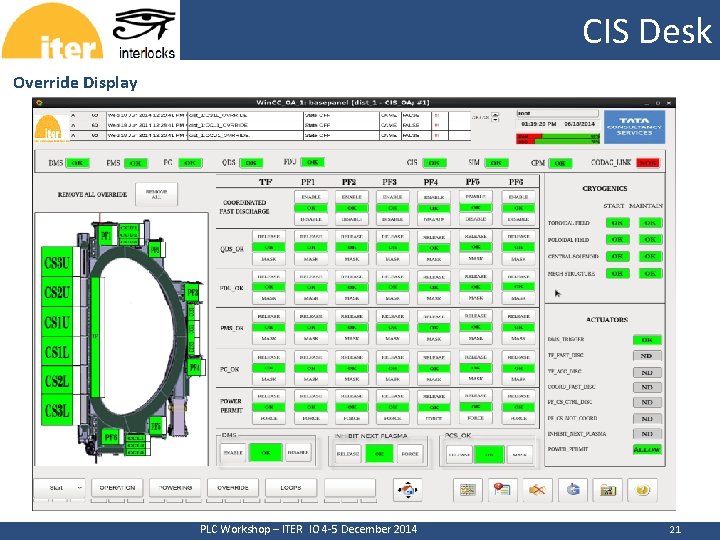Click the CPM OK status indicator
The height and width of the screenshot is (540, 720).
(560, 163)
